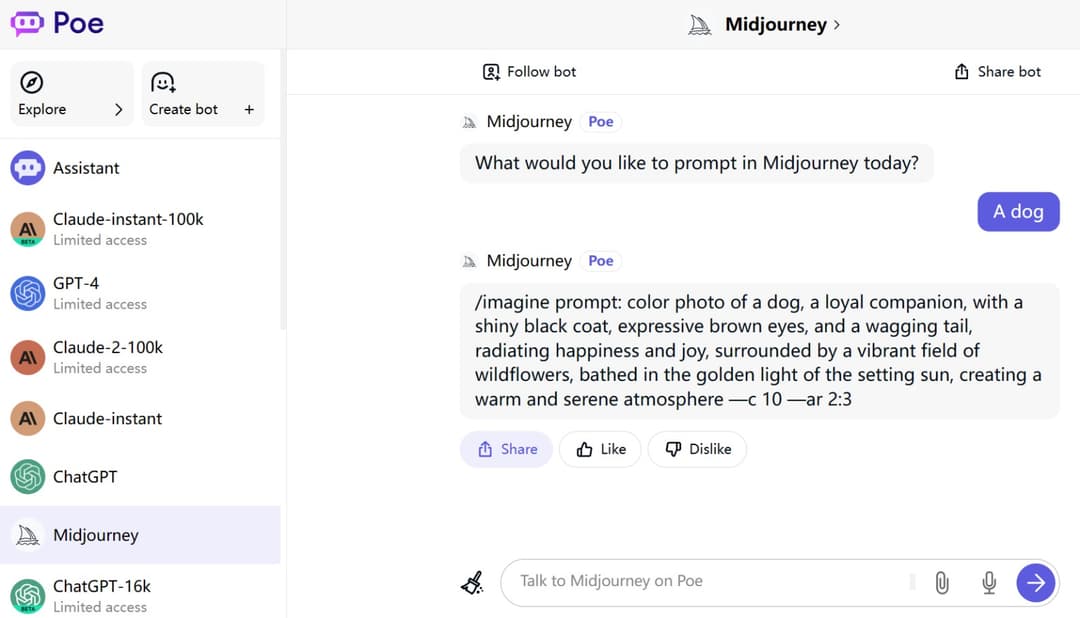Click the GPT-4 bot avatar icon

pos(28,293)
